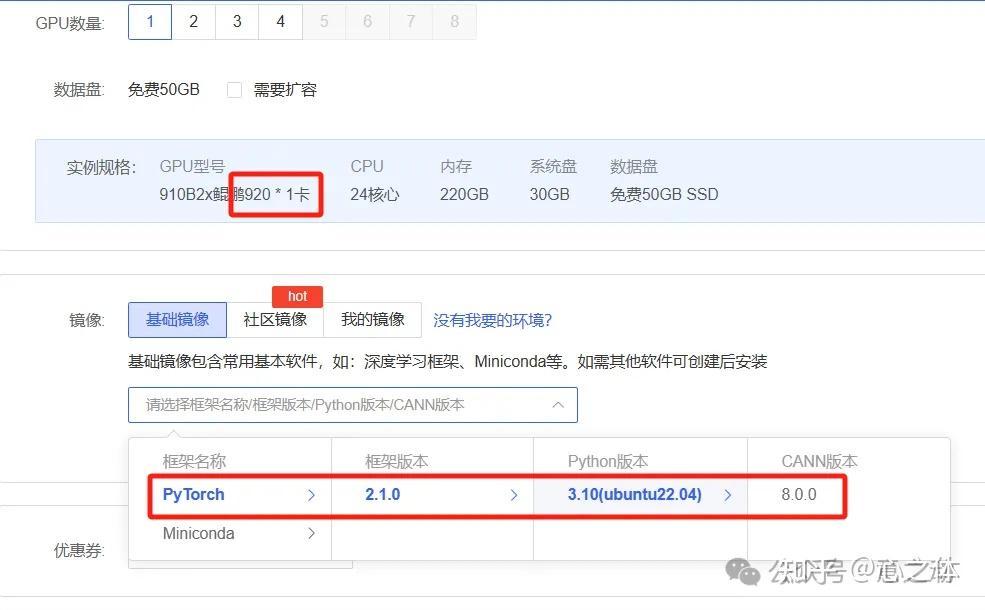985x610 pixels.
Task: Collapse the framework selection dropdown chevron
Action: 559,405
